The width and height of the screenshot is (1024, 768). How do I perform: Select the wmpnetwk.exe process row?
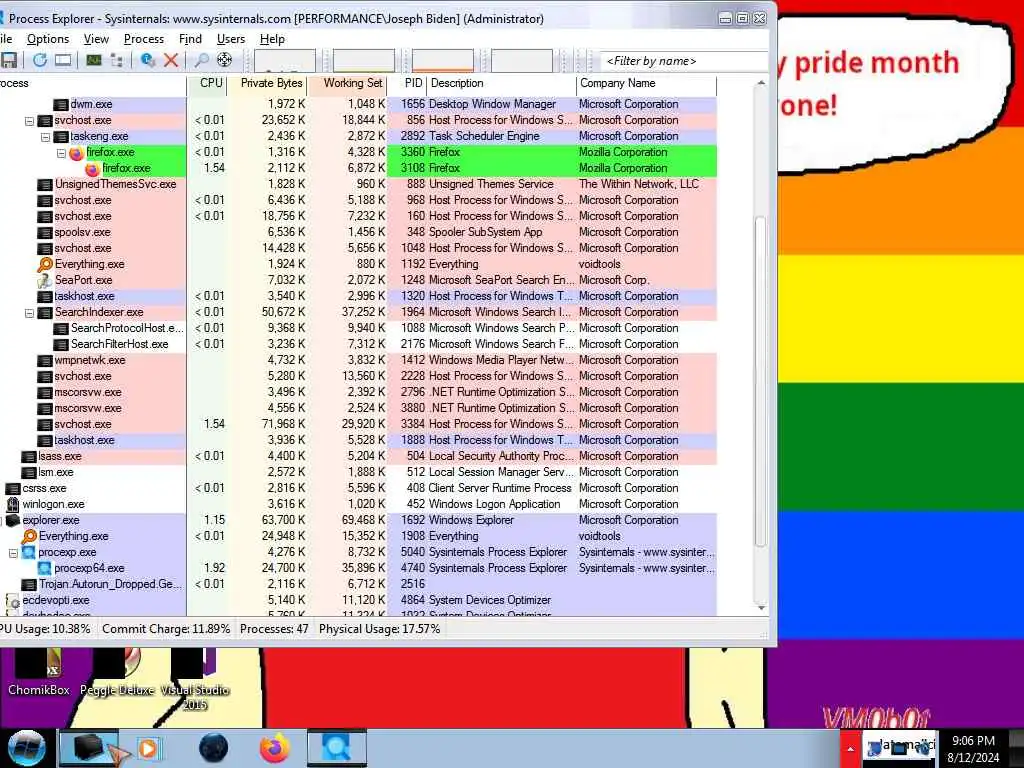tap(358, 360)
